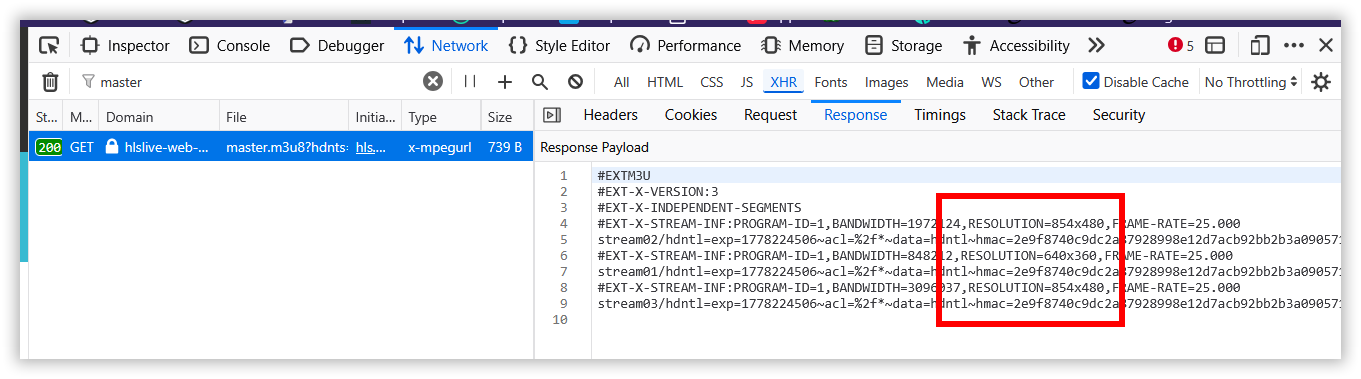Click the 200 status code badge
Screen dimensions: 1361x379
point(48,147)
